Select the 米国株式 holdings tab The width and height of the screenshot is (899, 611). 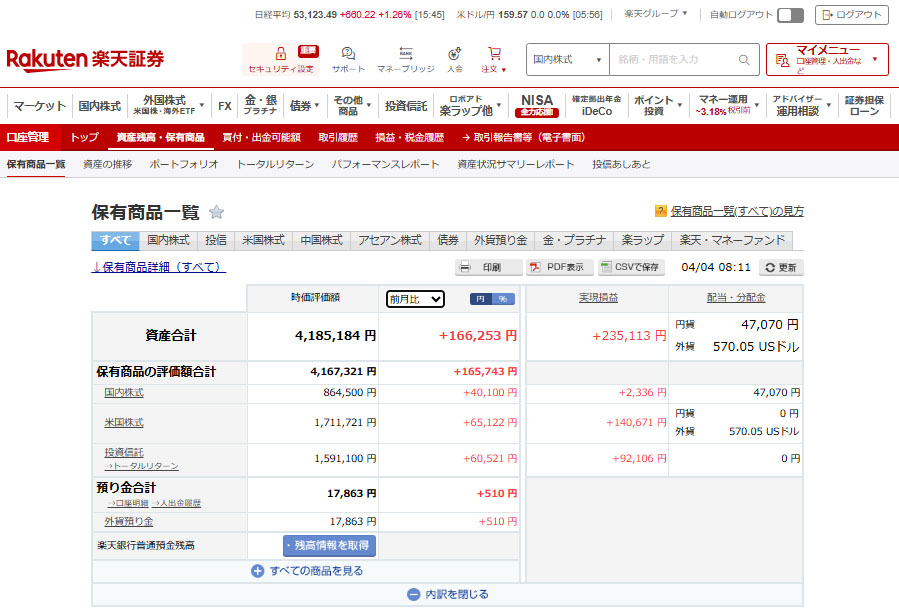pyautogui.click(x=263, y=240)
